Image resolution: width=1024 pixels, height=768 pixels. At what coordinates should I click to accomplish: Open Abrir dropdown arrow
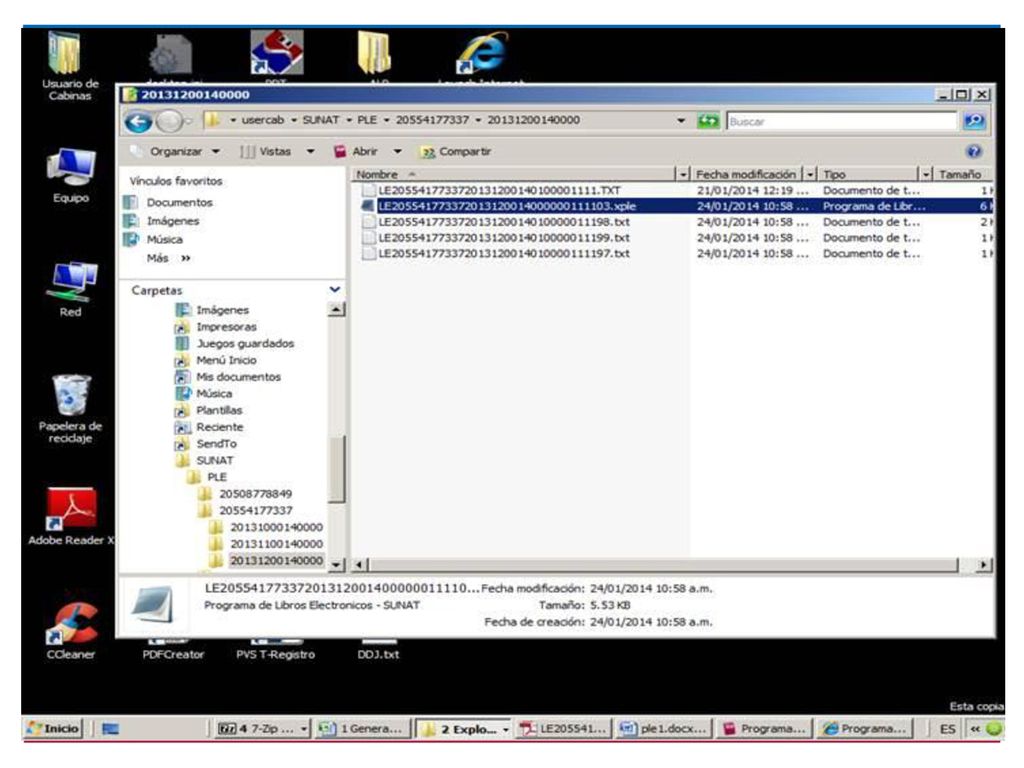point(397,152)
